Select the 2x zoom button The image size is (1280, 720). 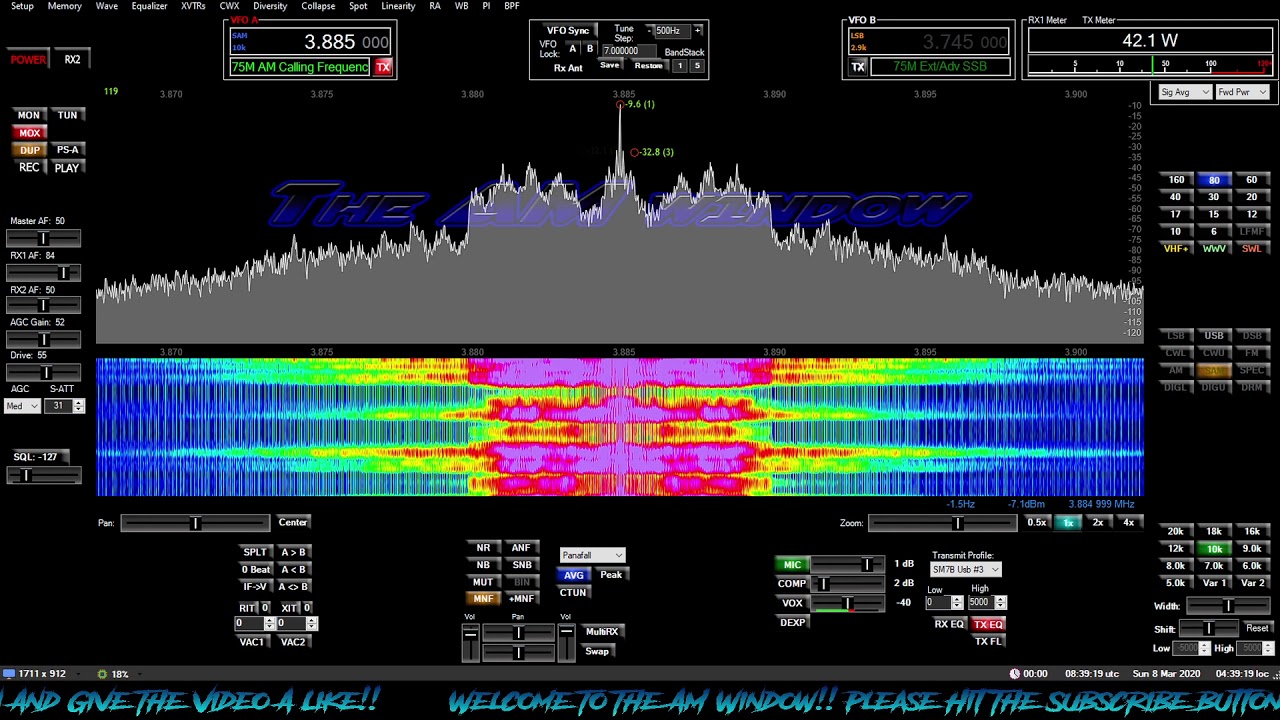(x=1098, y=523)
